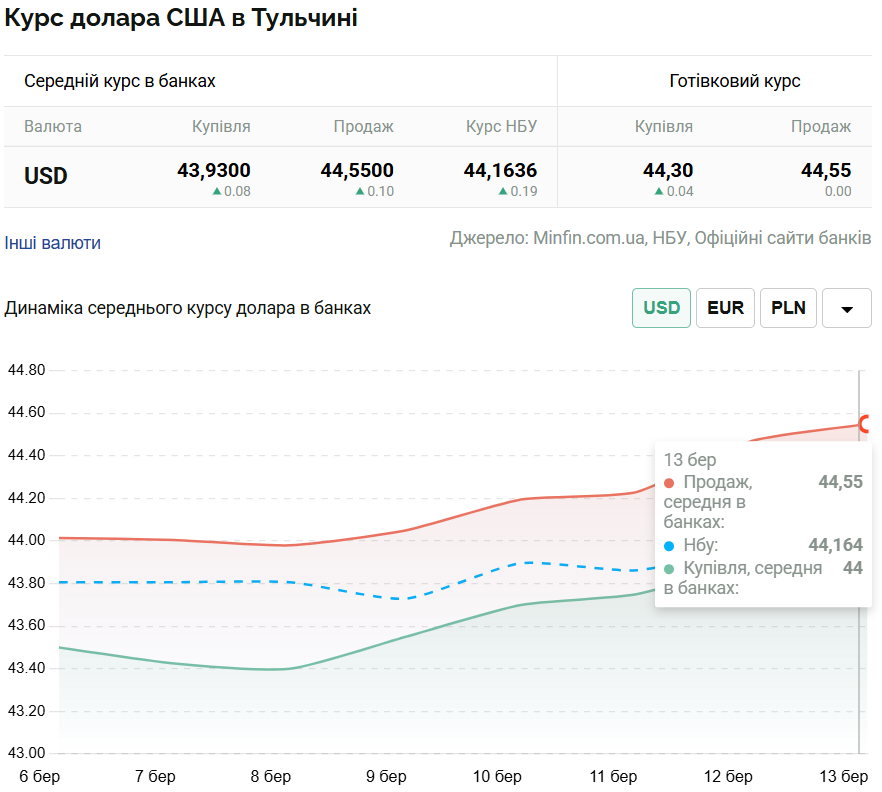Click the USD row label in table

pyautogui.click(x=46, y=176)
